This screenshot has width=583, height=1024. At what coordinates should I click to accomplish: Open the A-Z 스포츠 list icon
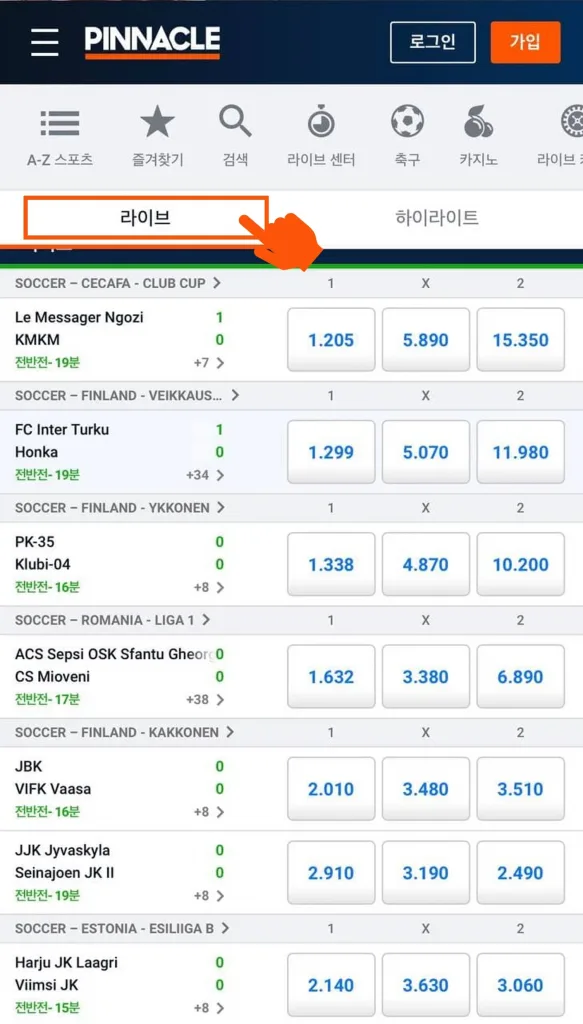click(60, 123)
